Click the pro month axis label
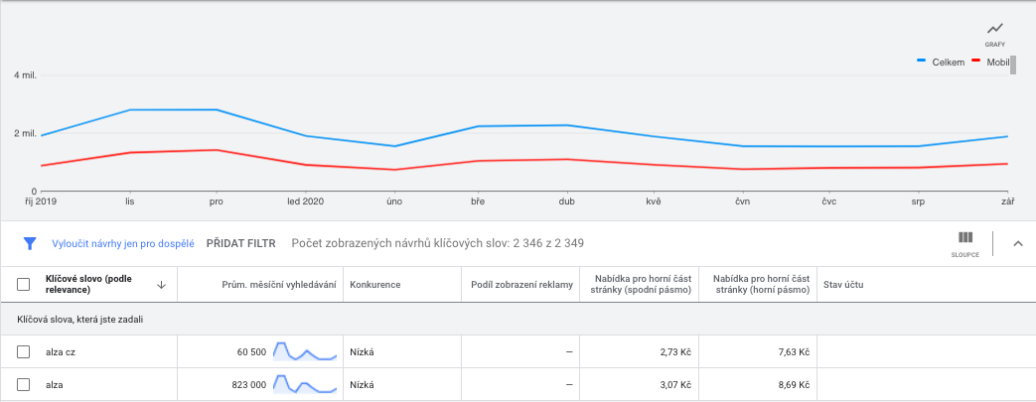This screenshot has width=1036, height=402. [216, 201]
